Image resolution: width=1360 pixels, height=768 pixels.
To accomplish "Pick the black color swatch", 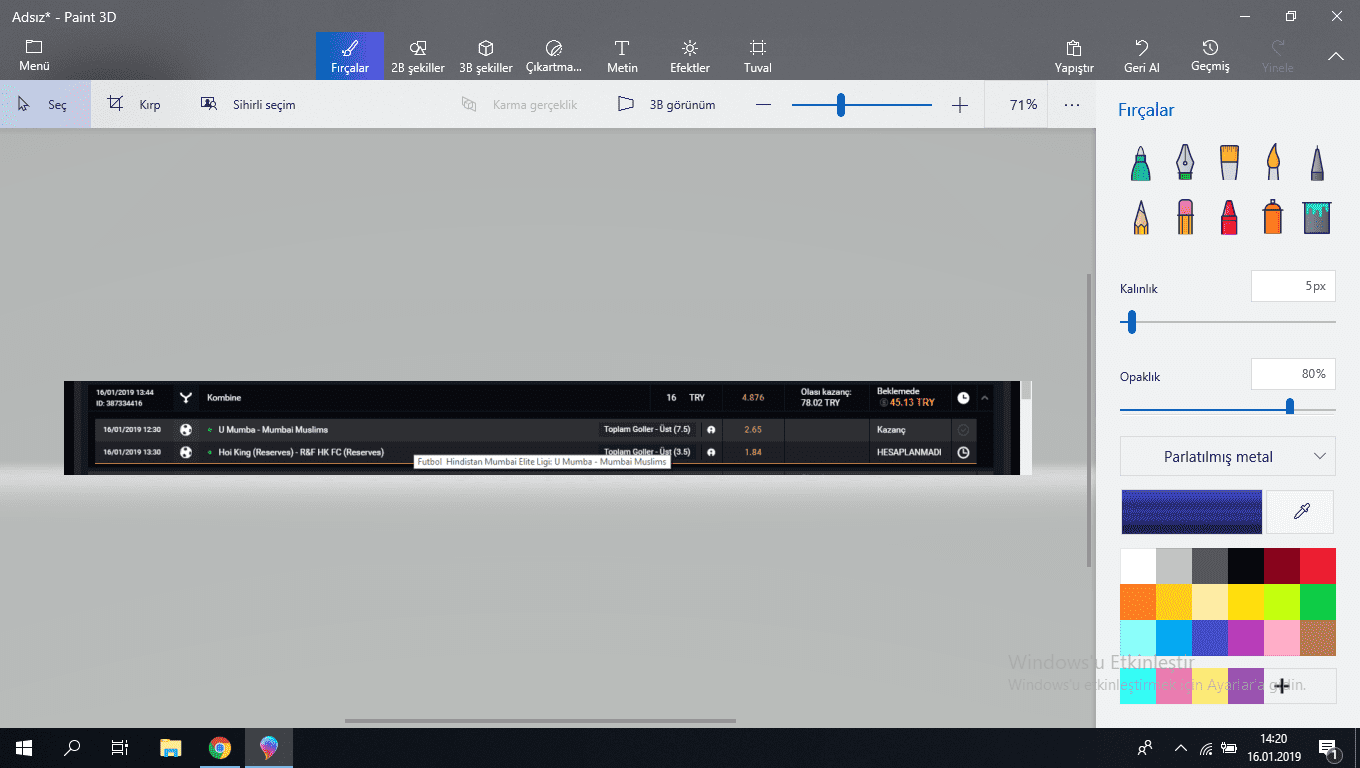I will click(x=1246, y=566).
